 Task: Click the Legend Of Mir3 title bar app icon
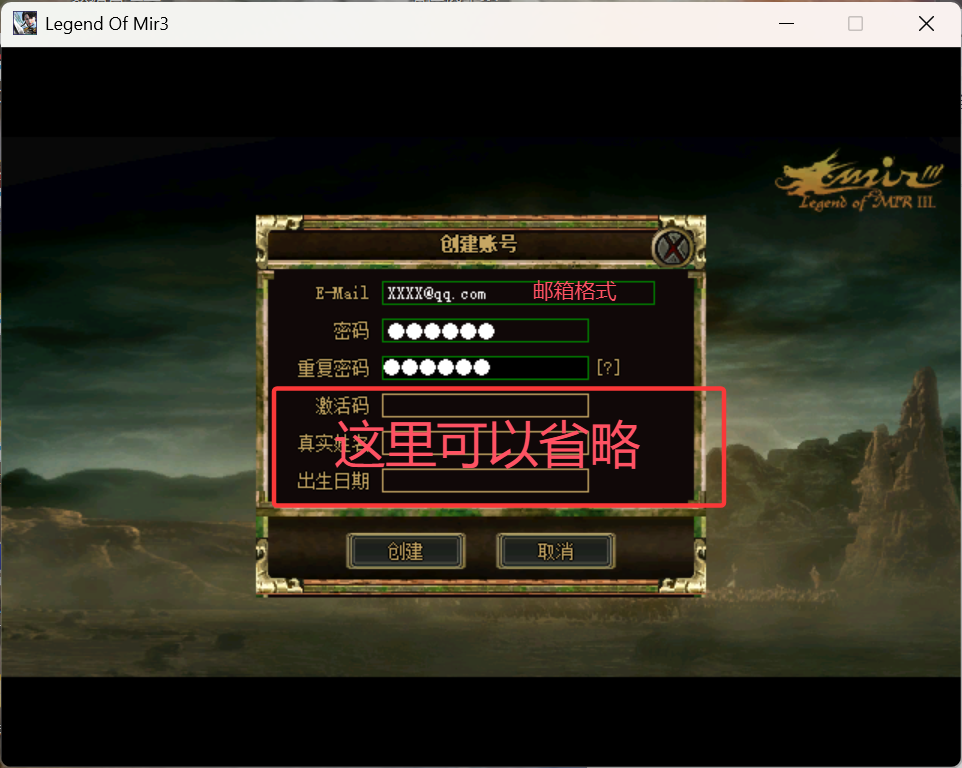25,23
